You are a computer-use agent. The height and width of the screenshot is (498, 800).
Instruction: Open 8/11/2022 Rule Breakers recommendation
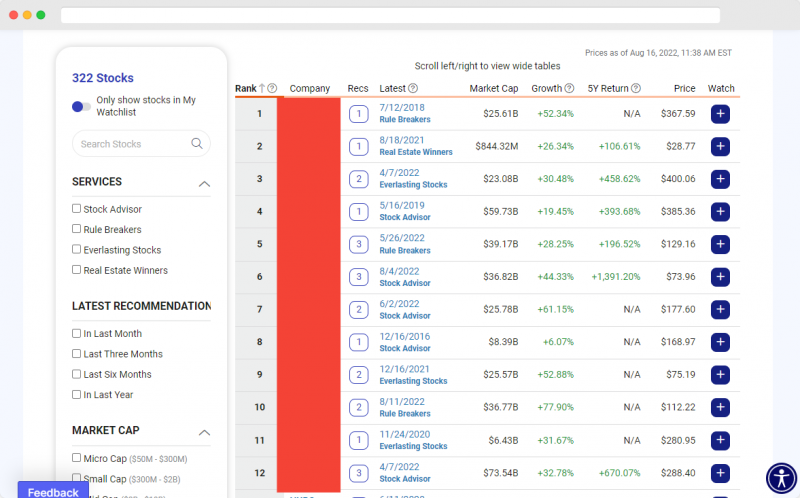tap(405, 407)
